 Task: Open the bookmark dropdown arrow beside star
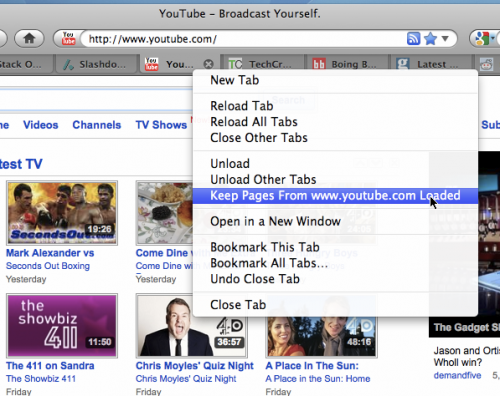click(x=445, y=39)
